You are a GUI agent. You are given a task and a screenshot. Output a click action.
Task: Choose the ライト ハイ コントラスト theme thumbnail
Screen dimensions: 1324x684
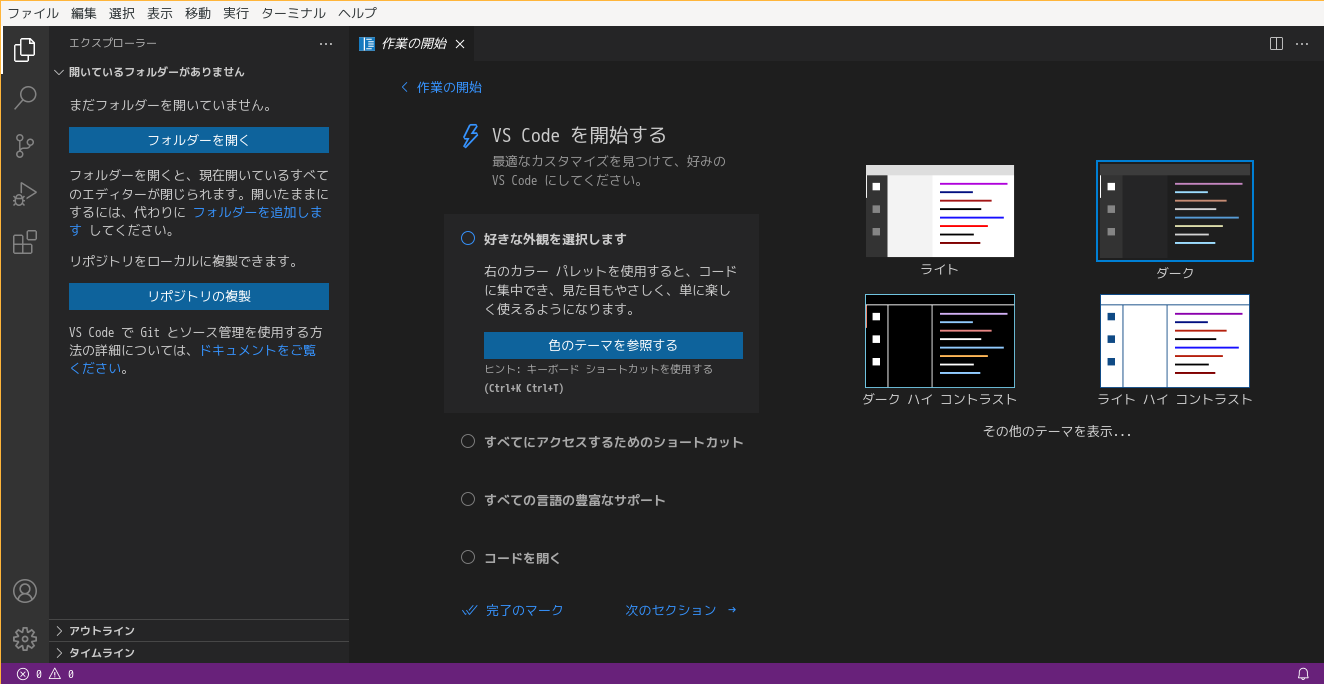1175,341
